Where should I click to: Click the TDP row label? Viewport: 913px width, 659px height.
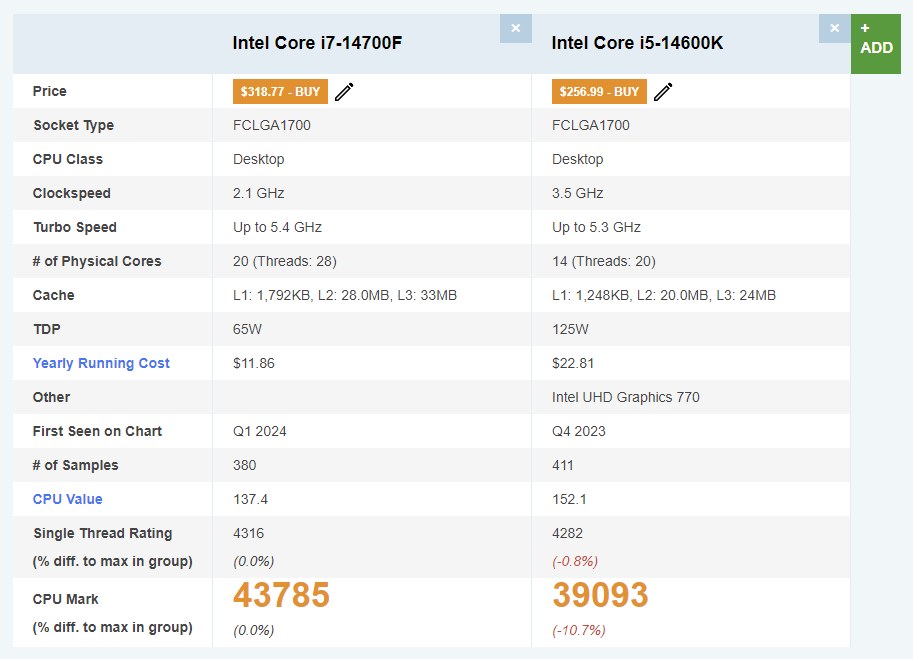coord(47,330)
